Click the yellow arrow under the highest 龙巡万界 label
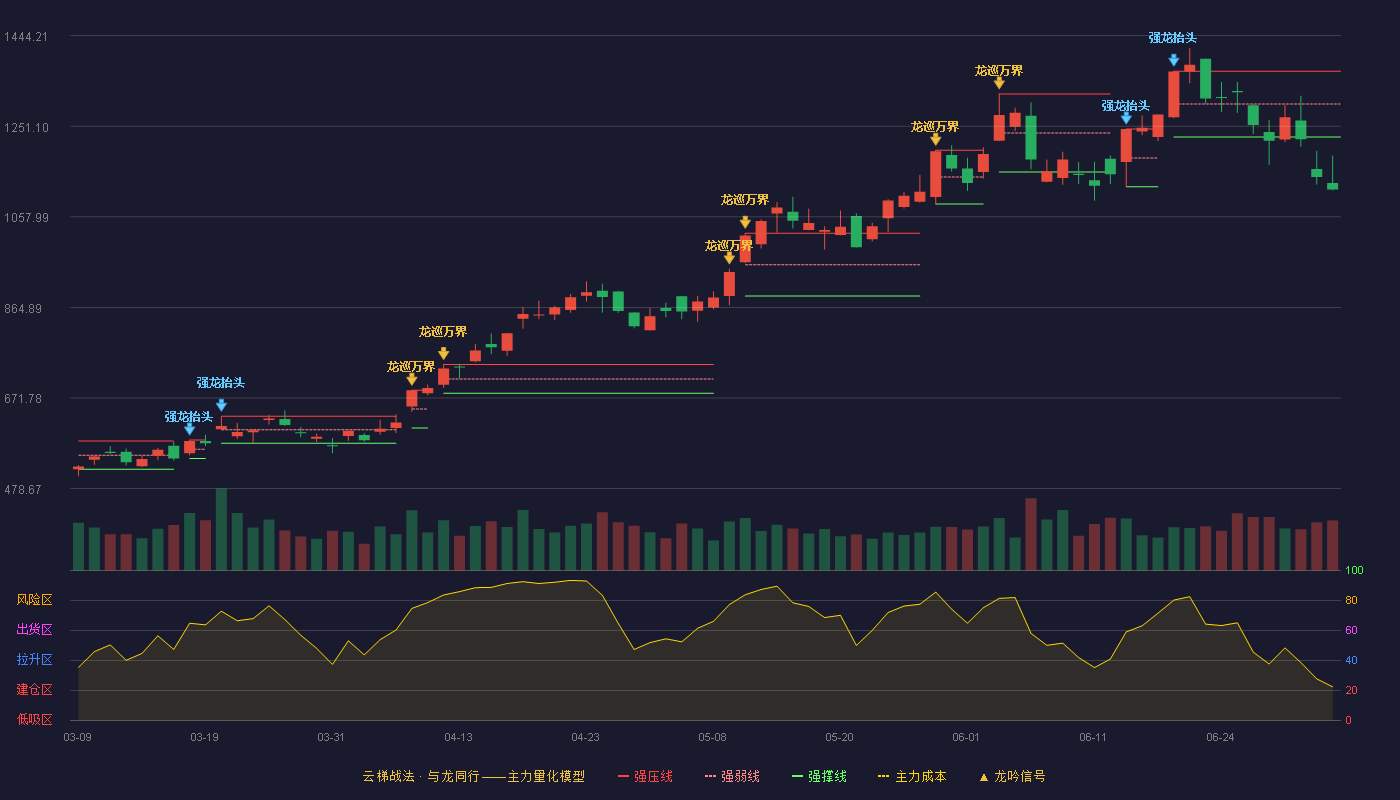This screenshot has height=800, width=1400. click(x=999, y=83)
